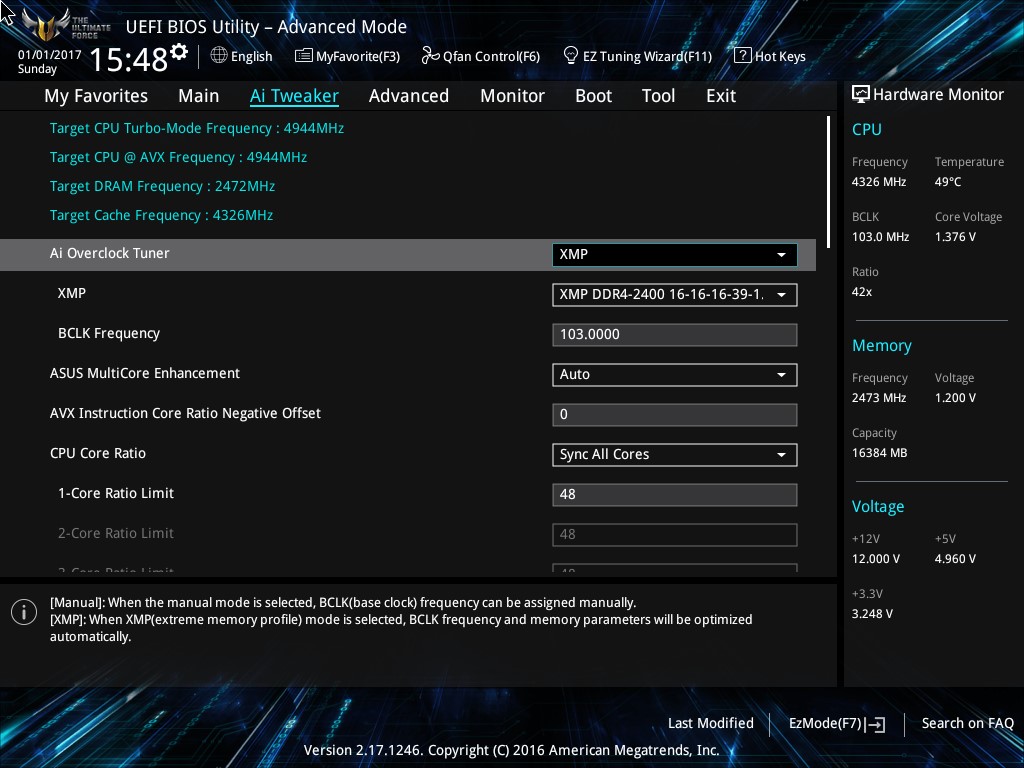This screenshot has height=768, width=1024.
Task: Click the Hot Keys question mark icon
Action: (x=742, y=56)
